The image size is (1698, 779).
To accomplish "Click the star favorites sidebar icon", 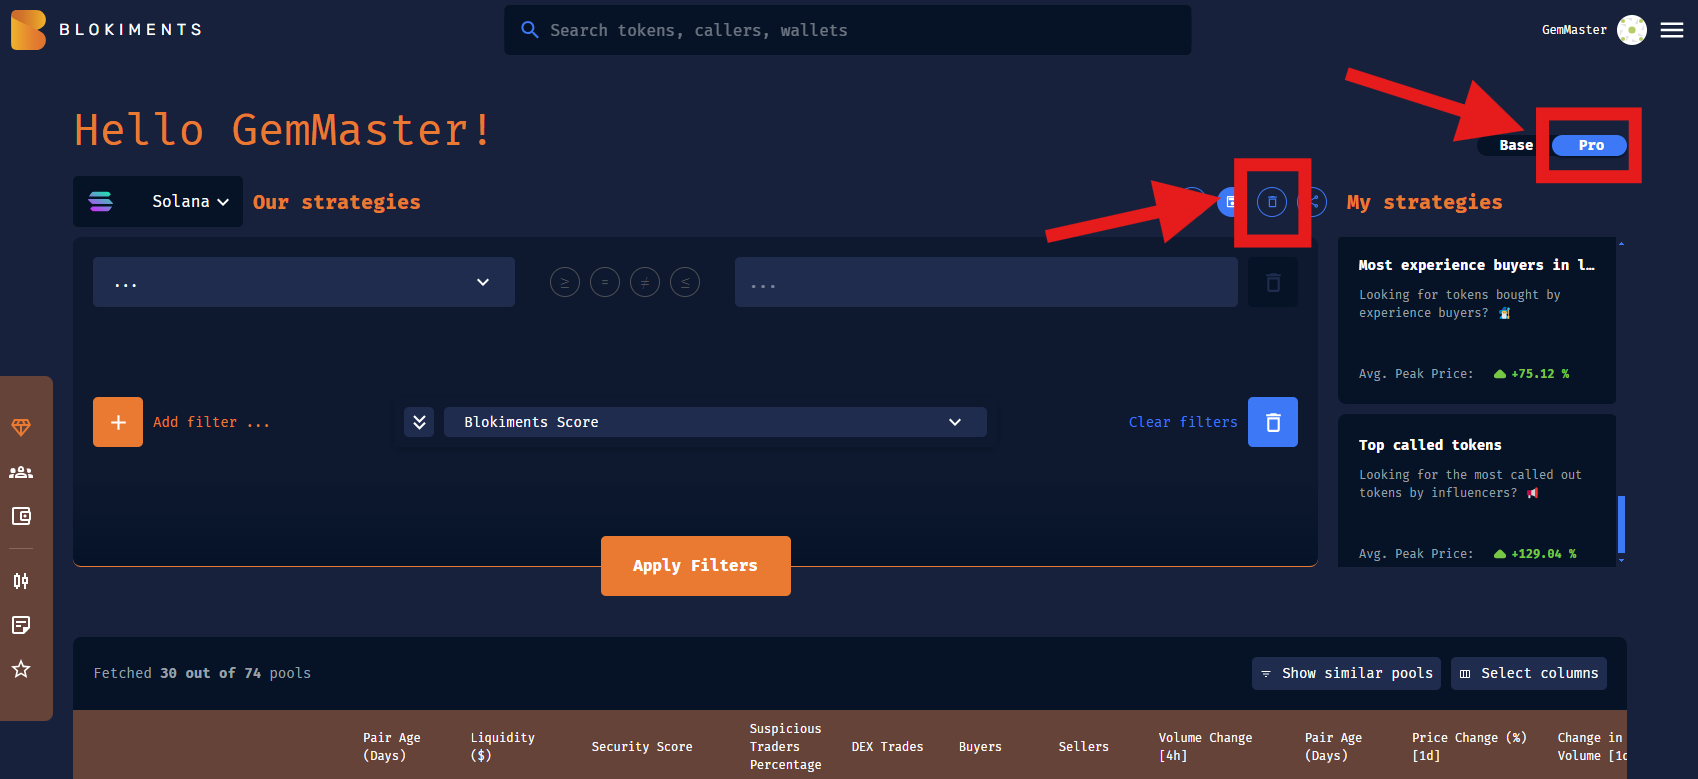I will point(21,669).
